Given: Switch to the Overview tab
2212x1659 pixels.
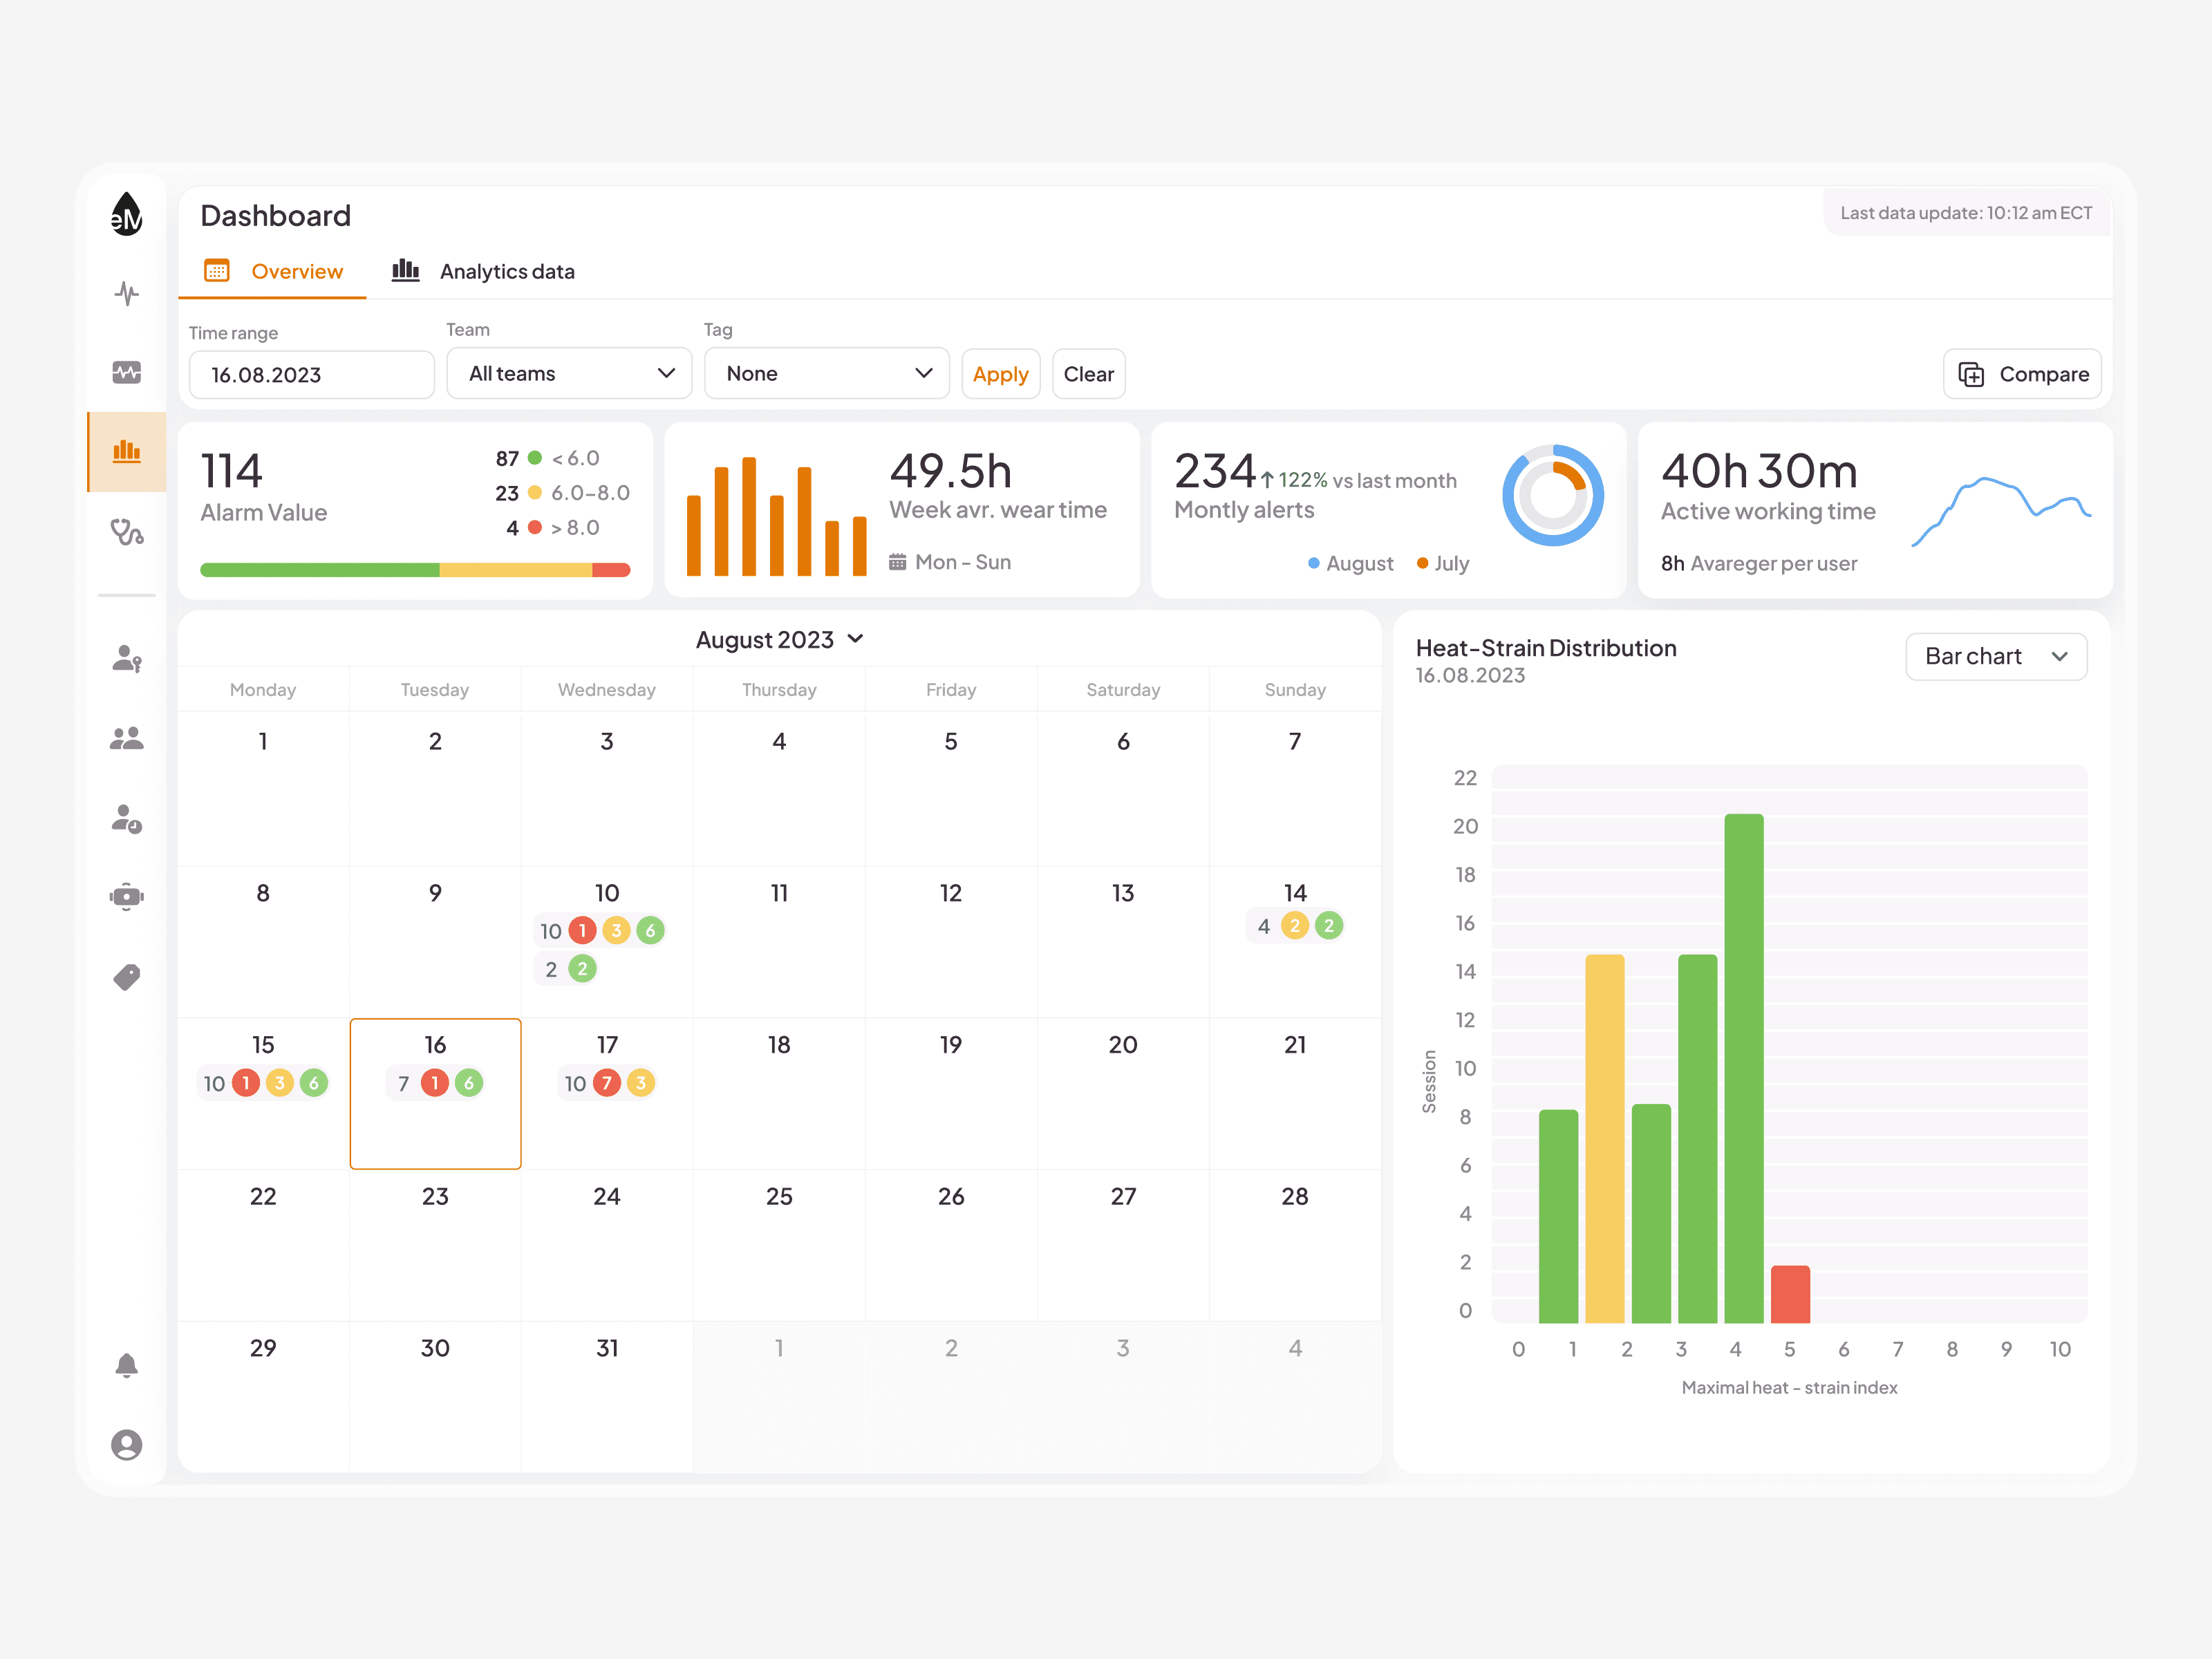Looking at the screenshot, I should (x=272, y=272).
